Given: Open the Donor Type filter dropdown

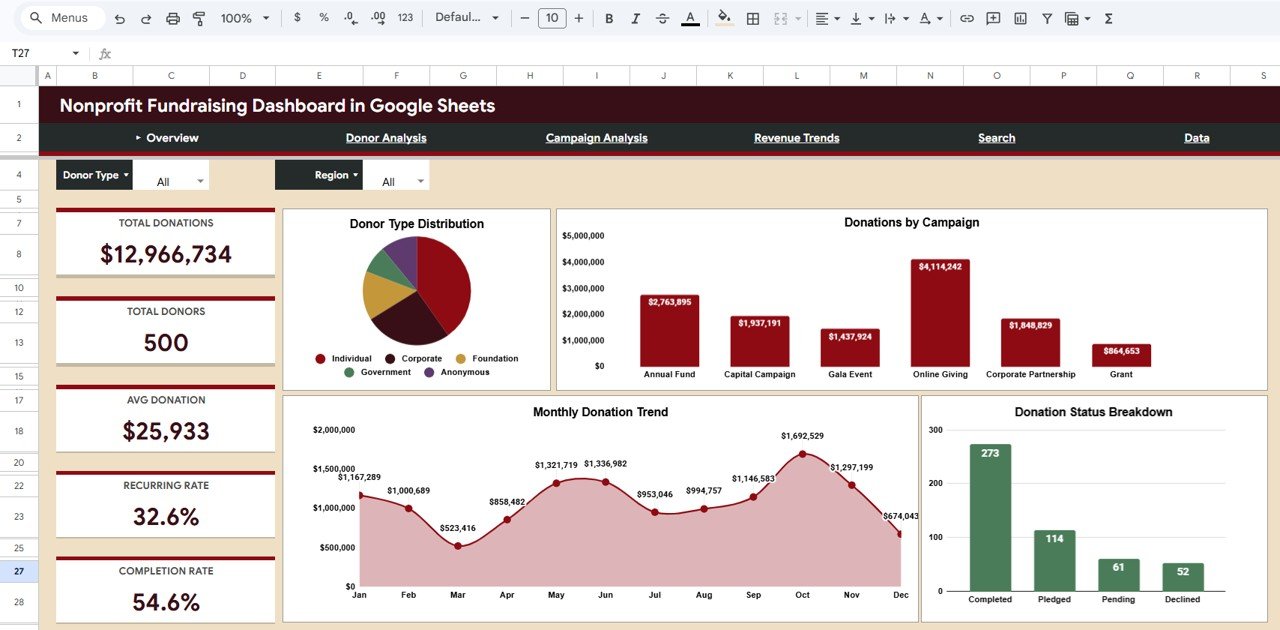Looking at the screenshot, I should coord(94,174).
